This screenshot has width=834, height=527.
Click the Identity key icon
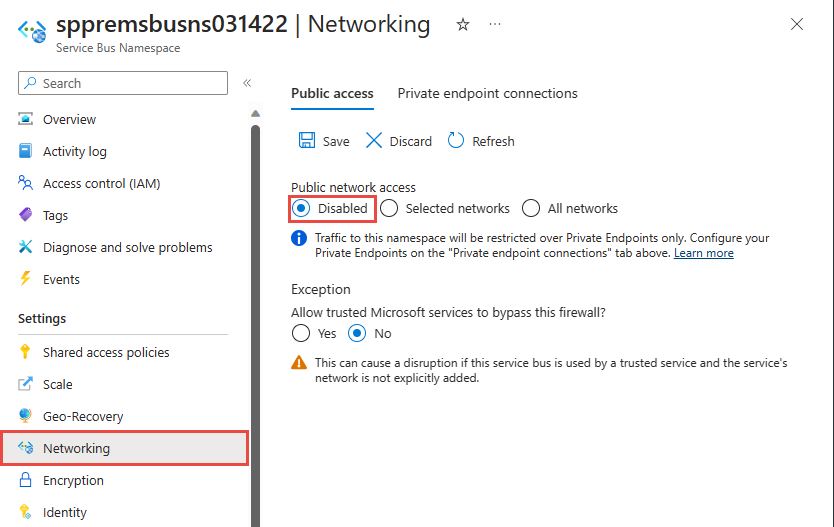point(25,512)
